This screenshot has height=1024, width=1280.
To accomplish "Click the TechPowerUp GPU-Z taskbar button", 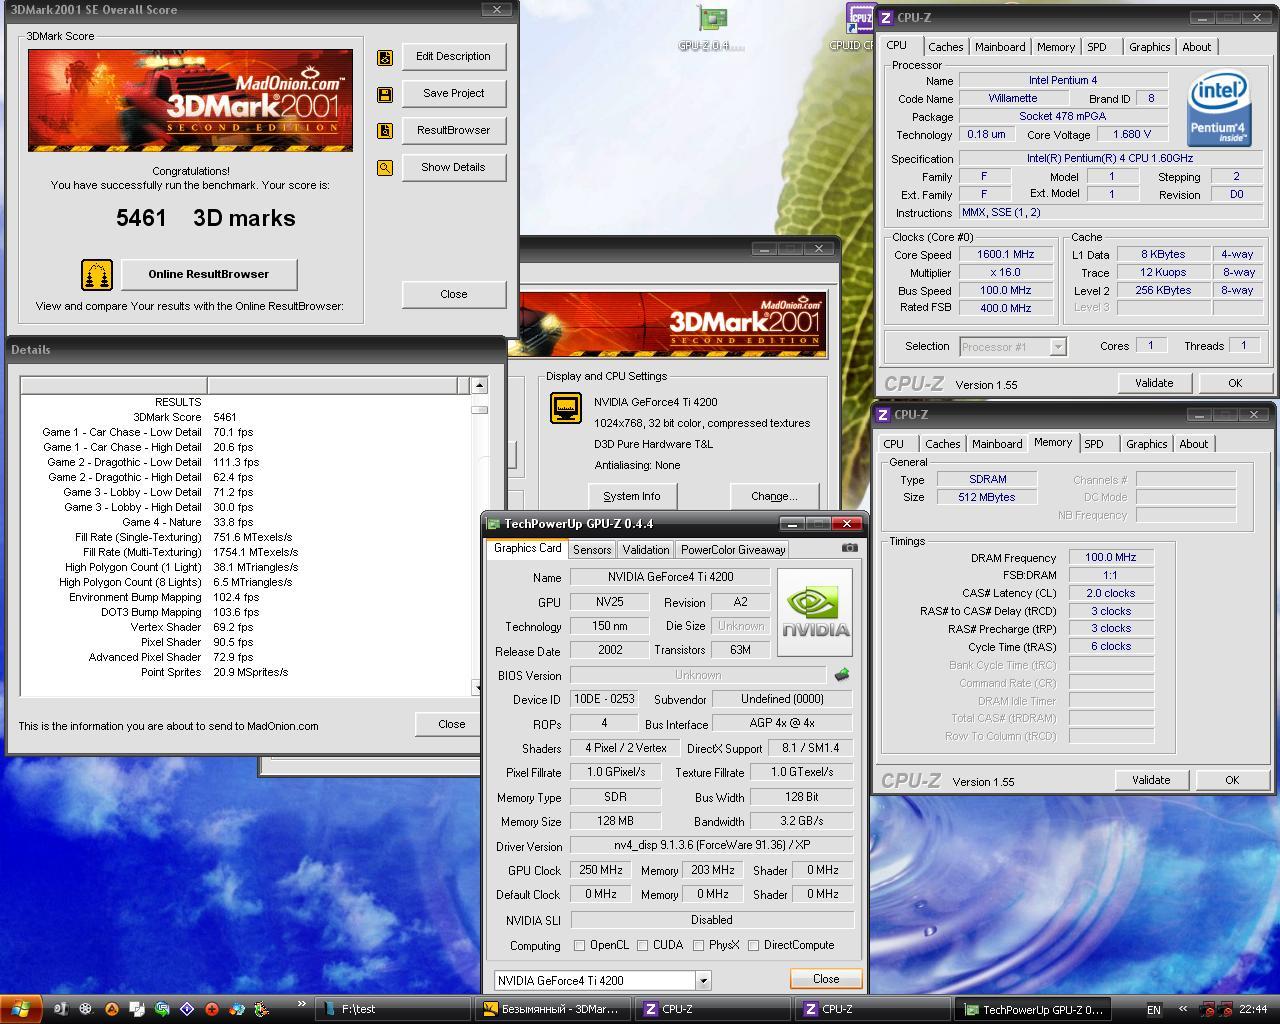I will 1031,1010.
